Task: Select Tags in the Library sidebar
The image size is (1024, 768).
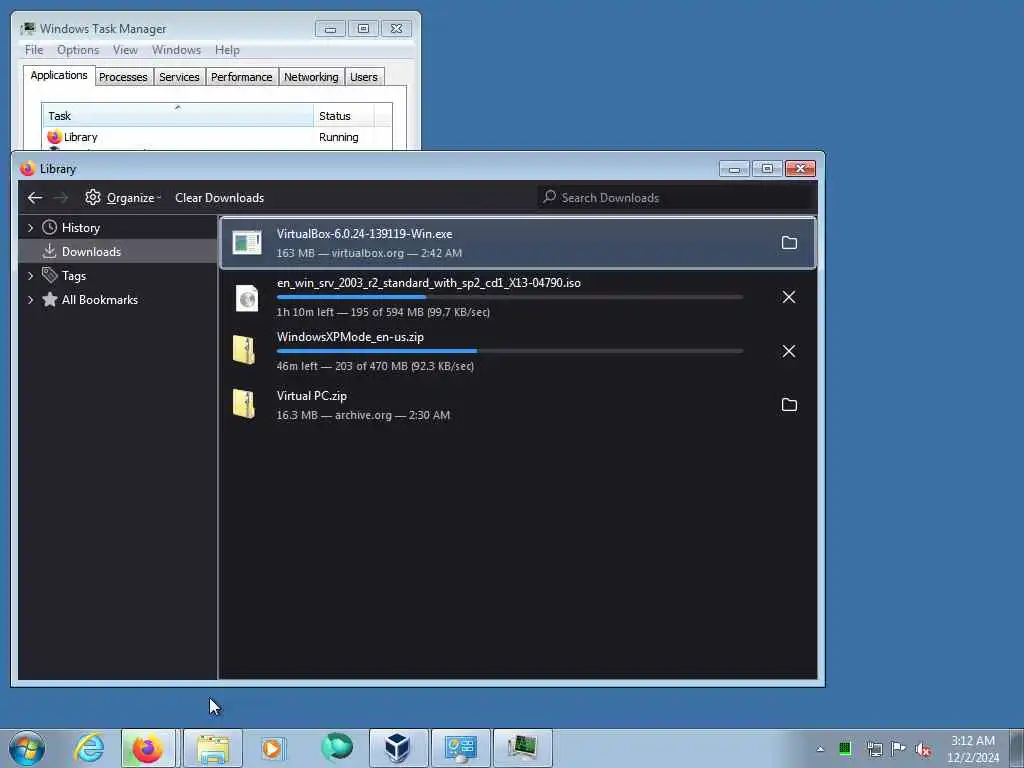Action: (x=74, y=276)
